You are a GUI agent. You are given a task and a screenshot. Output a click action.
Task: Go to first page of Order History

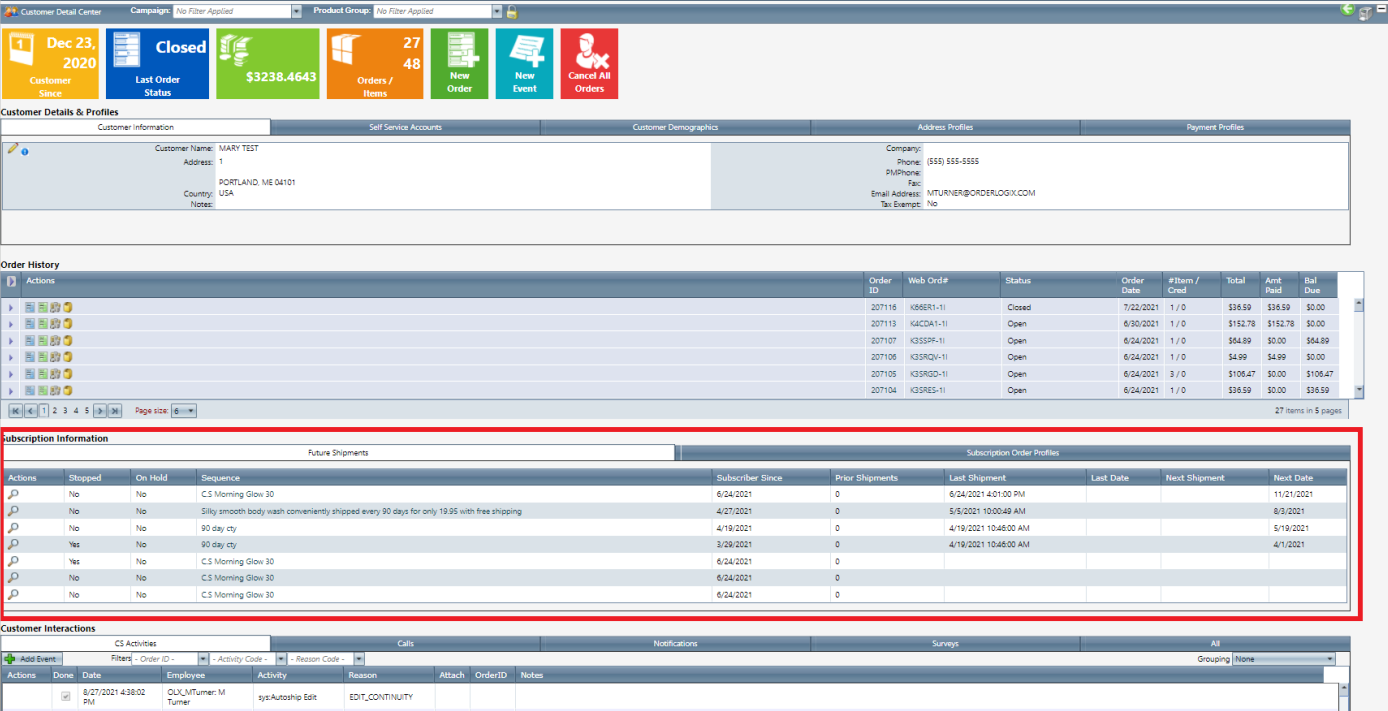(x=15, y=411)
